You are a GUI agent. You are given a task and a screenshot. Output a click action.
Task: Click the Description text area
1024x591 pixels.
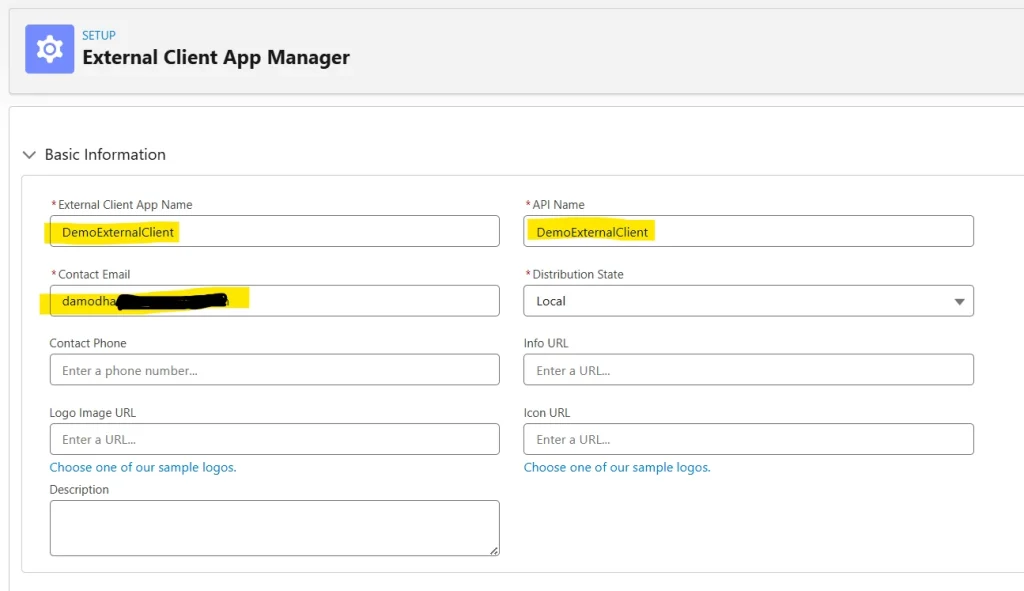click(x=274, y=528)
